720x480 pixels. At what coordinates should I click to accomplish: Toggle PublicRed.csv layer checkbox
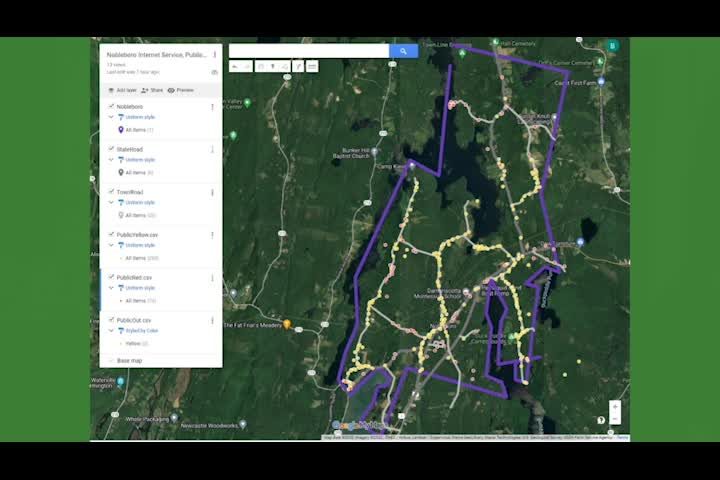pyautogui.click(x=111, y=277)
